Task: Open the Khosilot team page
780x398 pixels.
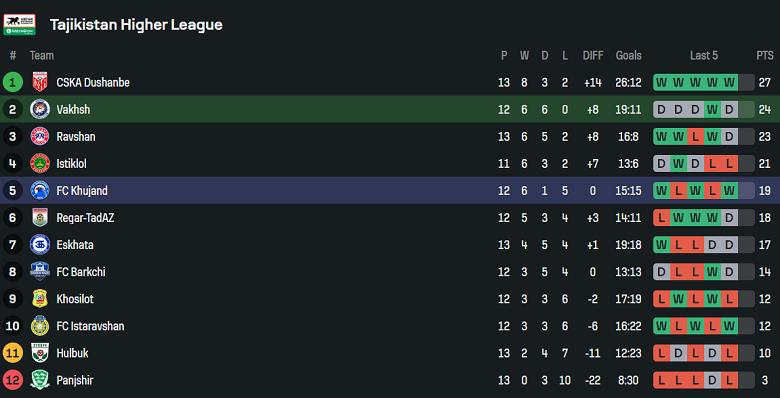Action: (x=75, y=299)
